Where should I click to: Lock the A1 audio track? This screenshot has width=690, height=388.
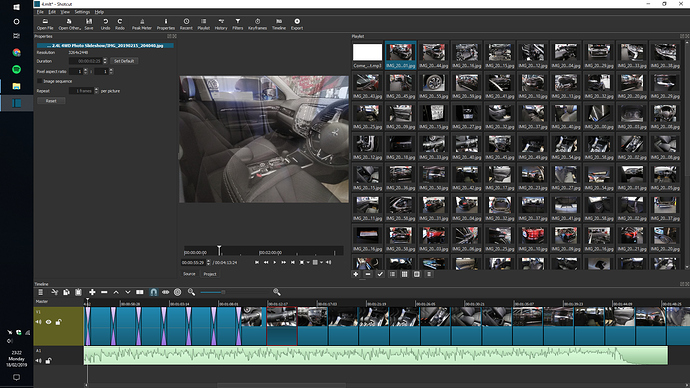[x=48, y=361]
